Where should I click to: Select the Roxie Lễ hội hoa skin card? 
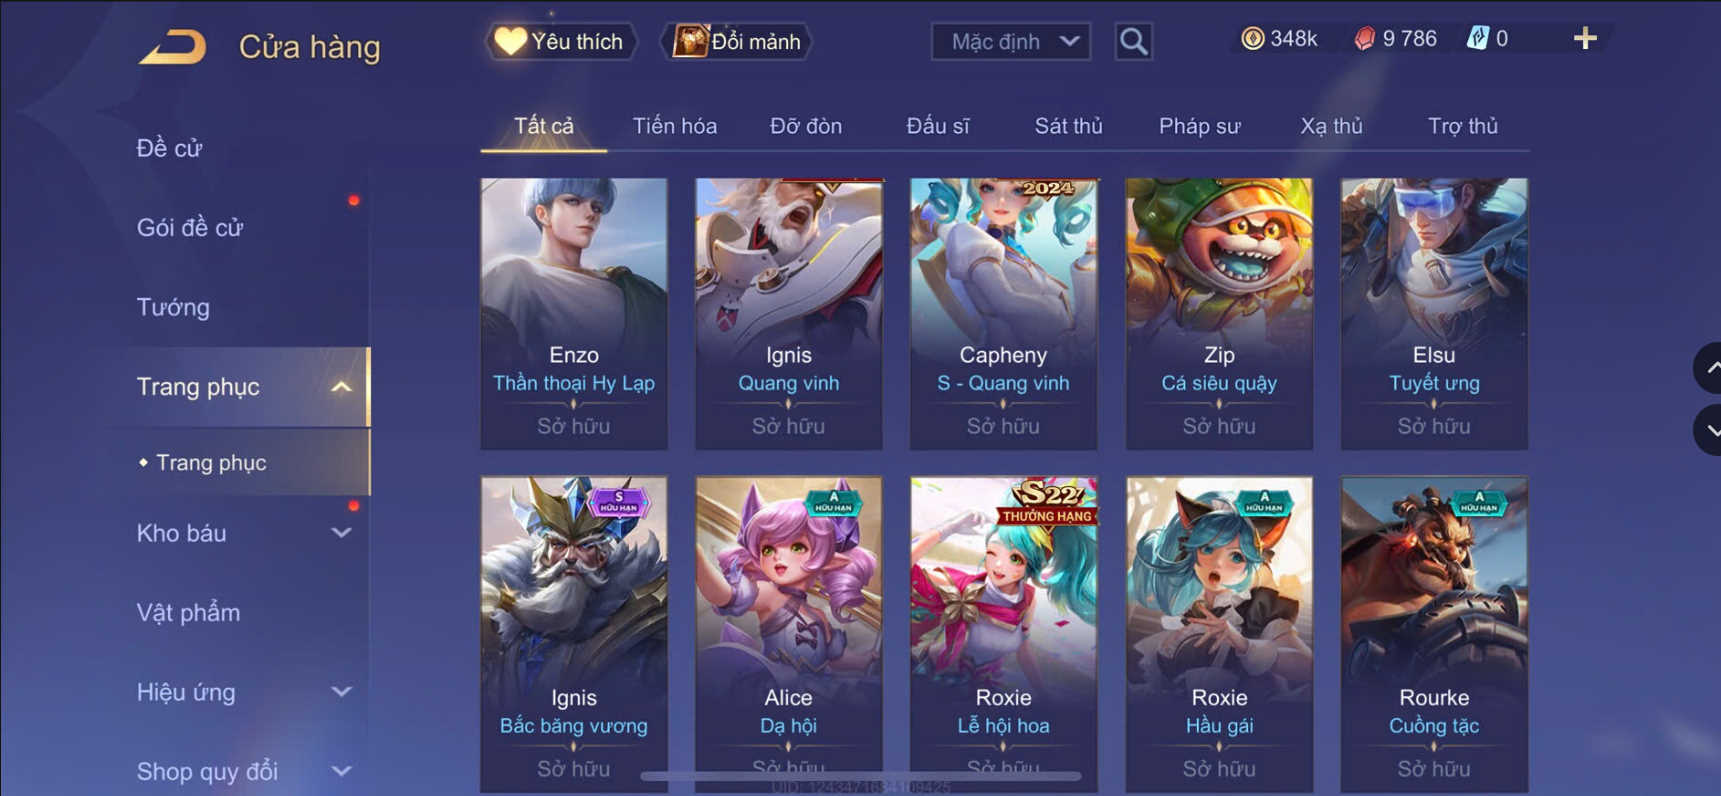point(1004,635)
